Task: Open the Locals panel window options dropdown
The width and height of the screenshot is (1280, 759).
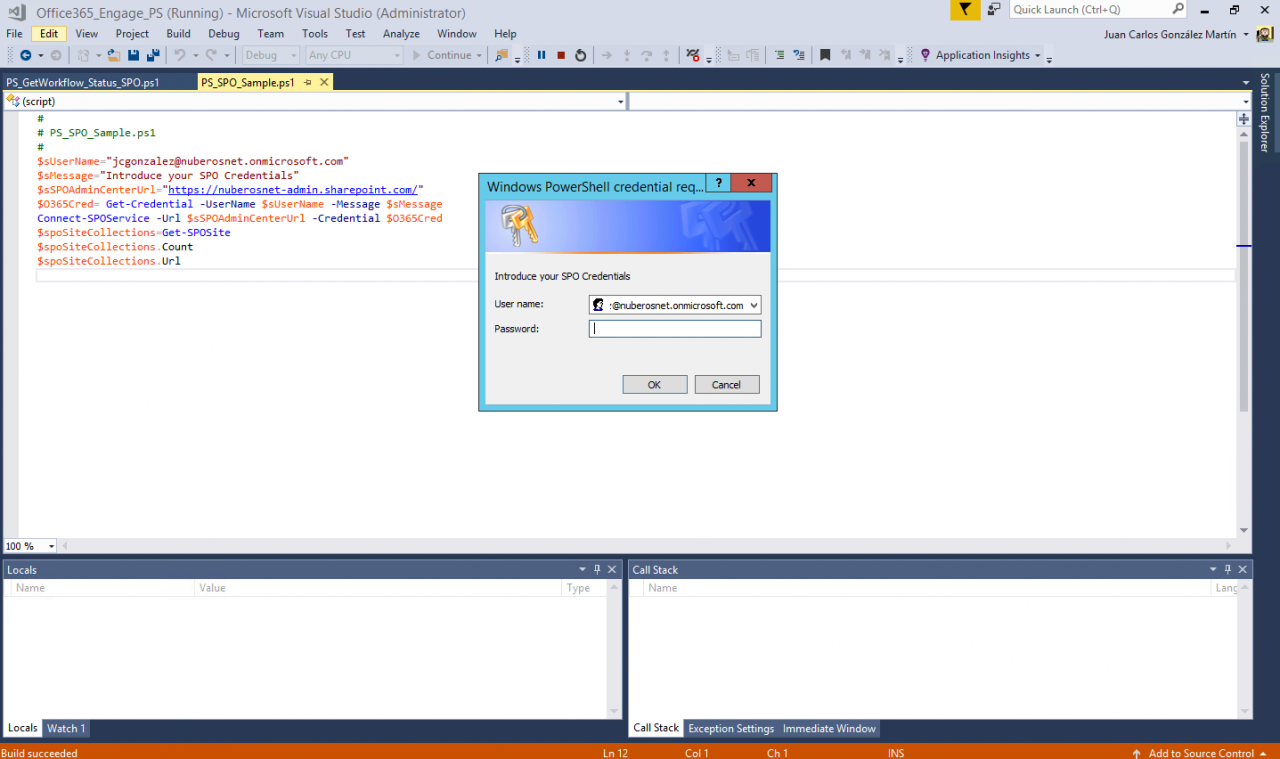Action: click(x=583, y=569)
